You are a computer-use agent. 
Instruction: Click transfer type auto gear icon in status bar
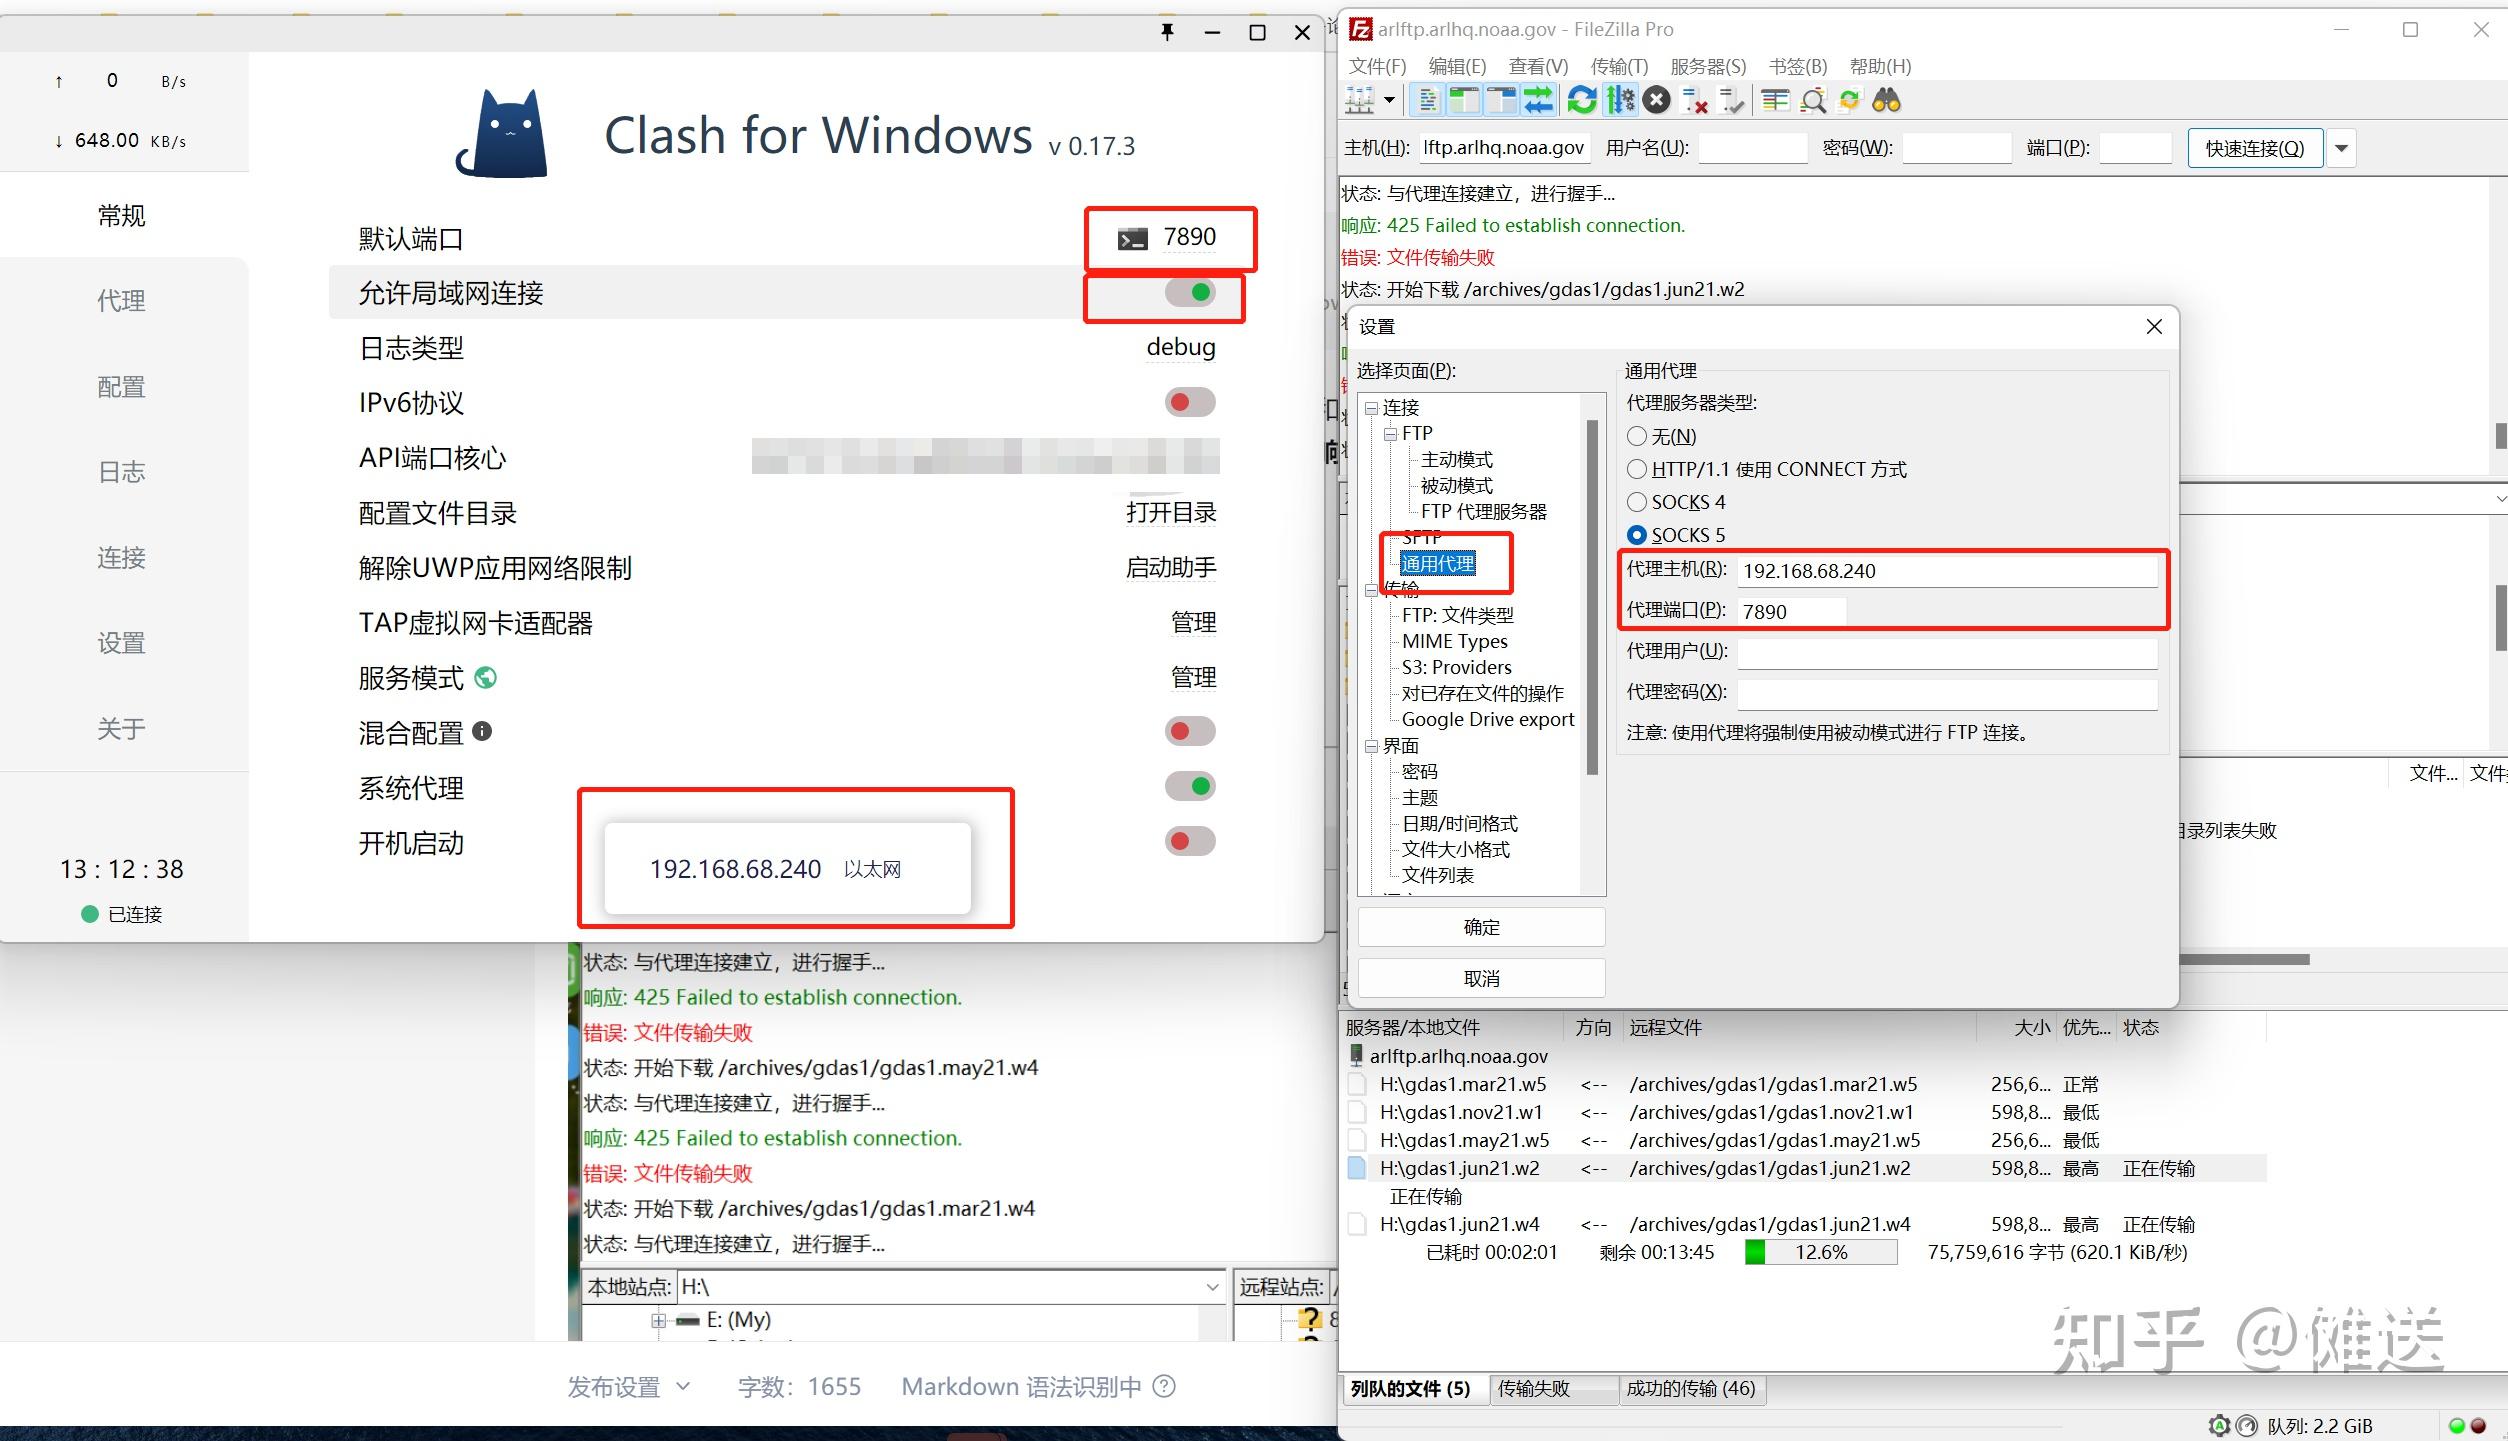click(x=2219, y=1426)
